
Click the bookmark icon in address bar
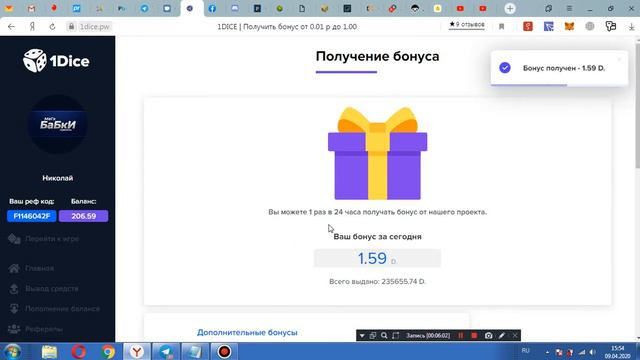tap(502, 27)
